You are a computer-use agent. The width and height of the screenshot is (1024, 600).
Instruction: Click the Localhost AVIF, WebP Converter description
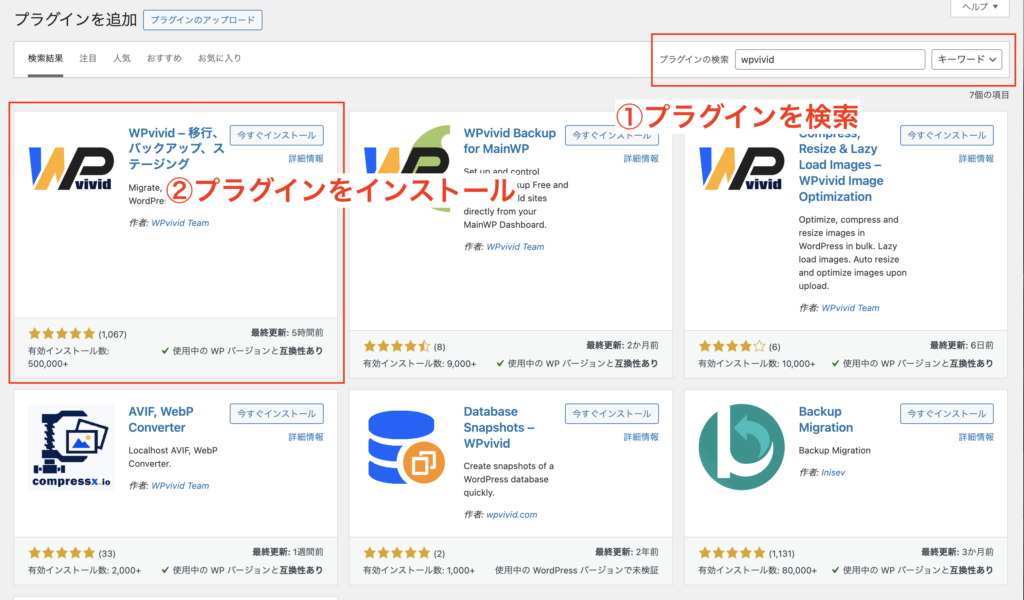pos(173,457)
